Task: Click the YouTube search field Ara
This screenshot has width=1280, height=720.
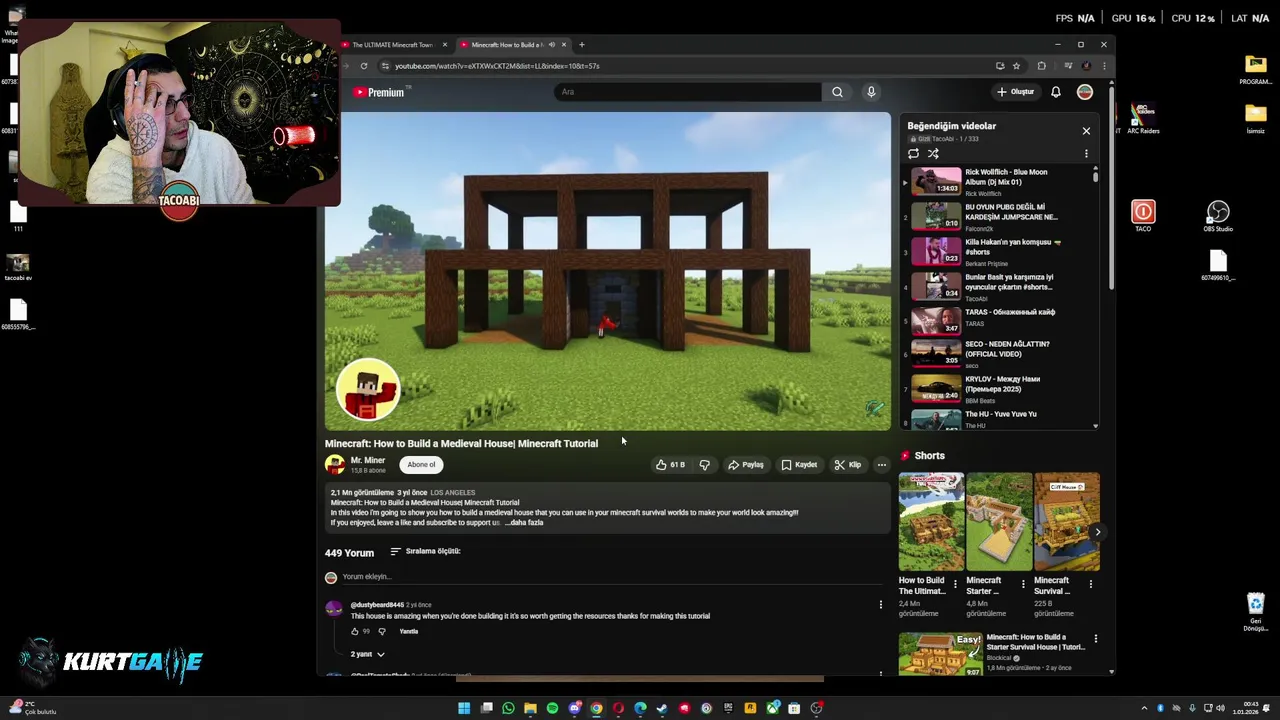Action: tap(687, 92)
